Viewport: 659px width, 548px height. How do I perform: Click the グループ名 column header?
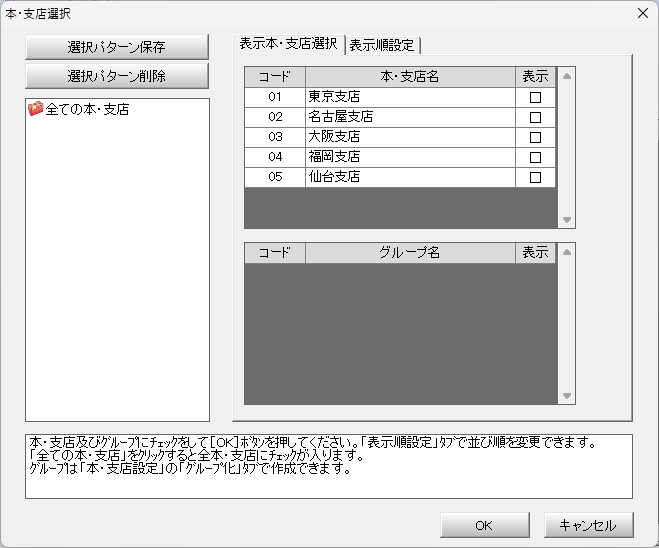click(x=410, y=253)
